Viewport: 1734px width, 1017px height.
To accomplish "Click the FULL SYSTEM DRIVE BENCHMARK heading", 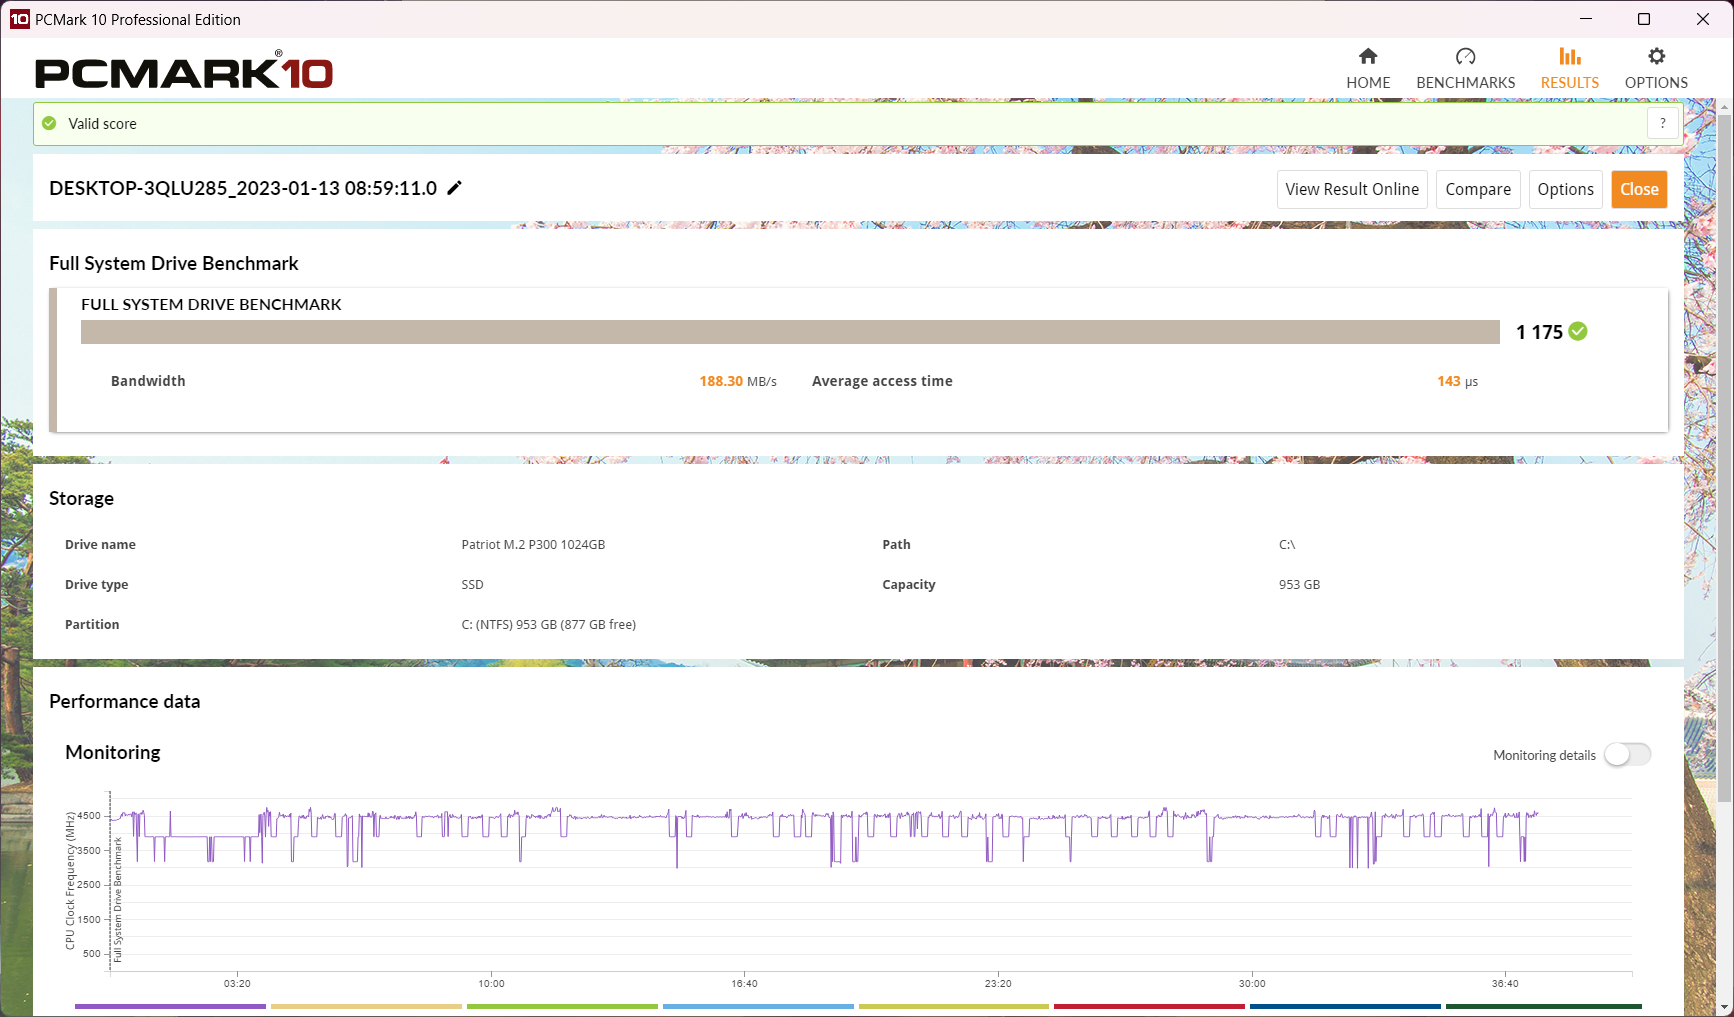I will click(x=211, y=304).
